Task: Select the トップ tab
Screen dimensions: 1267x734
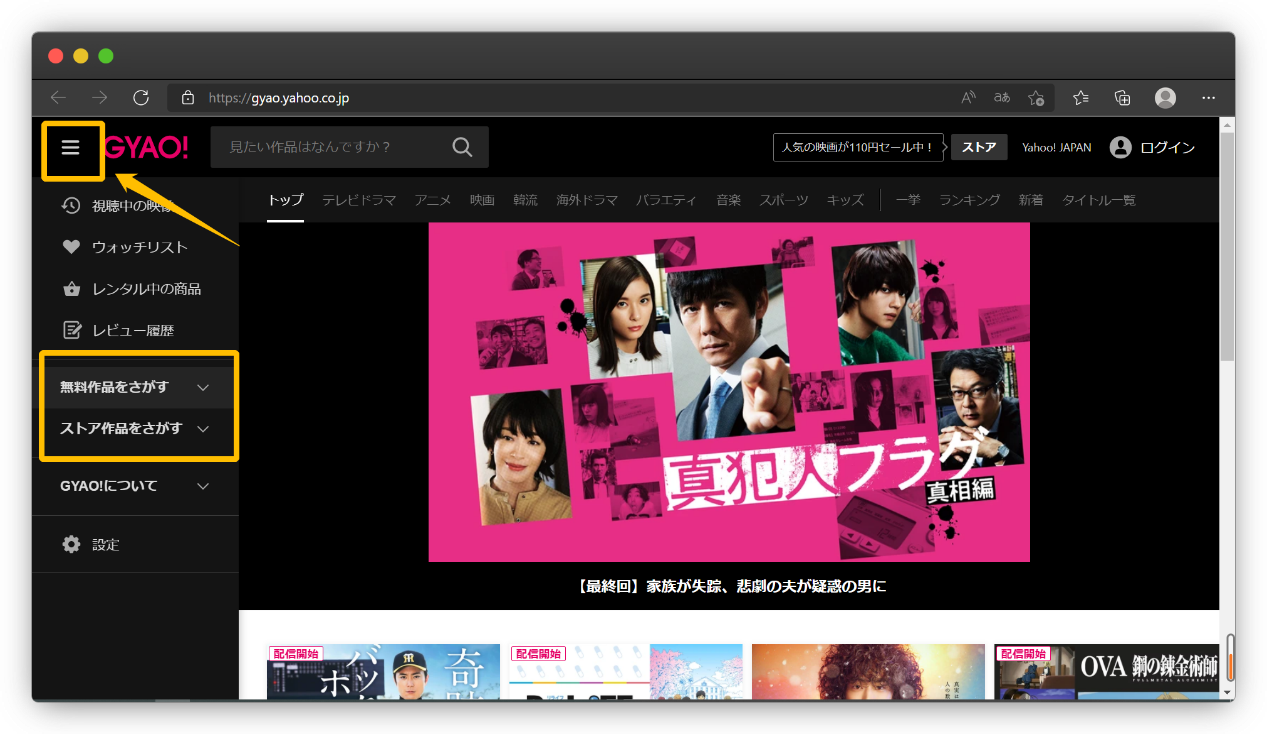Action: tap(285, 200)
